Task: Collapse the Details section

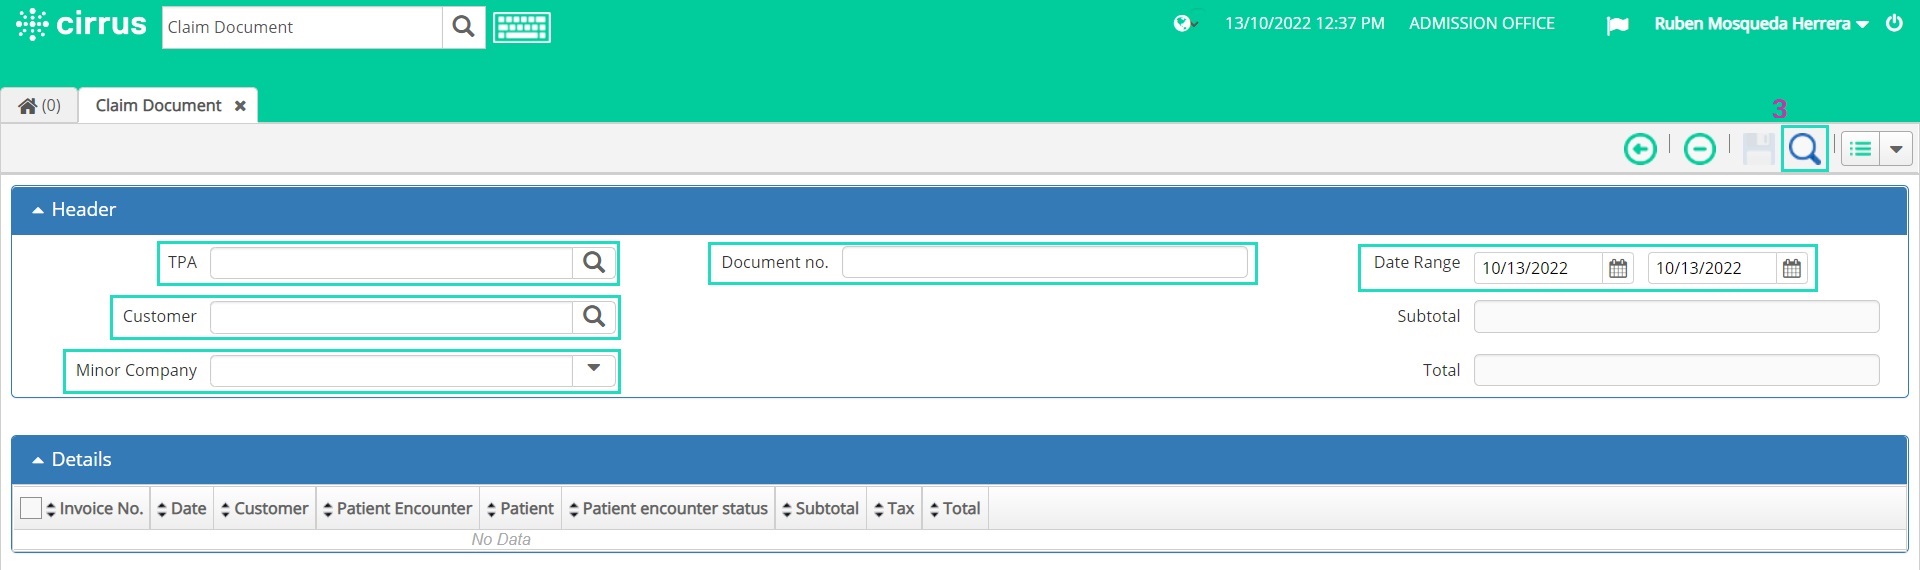Action: 38,460
